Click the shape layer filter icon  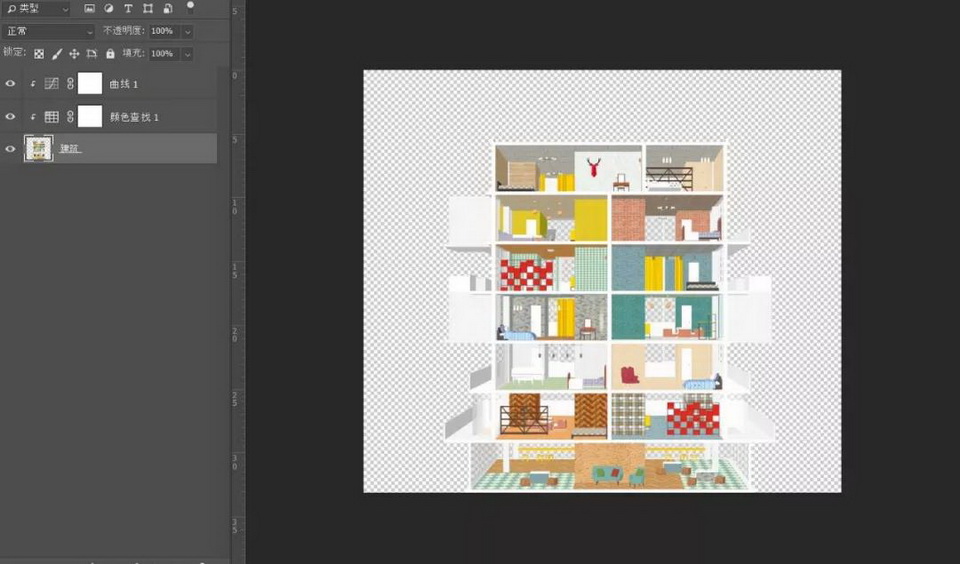(148, 9)
